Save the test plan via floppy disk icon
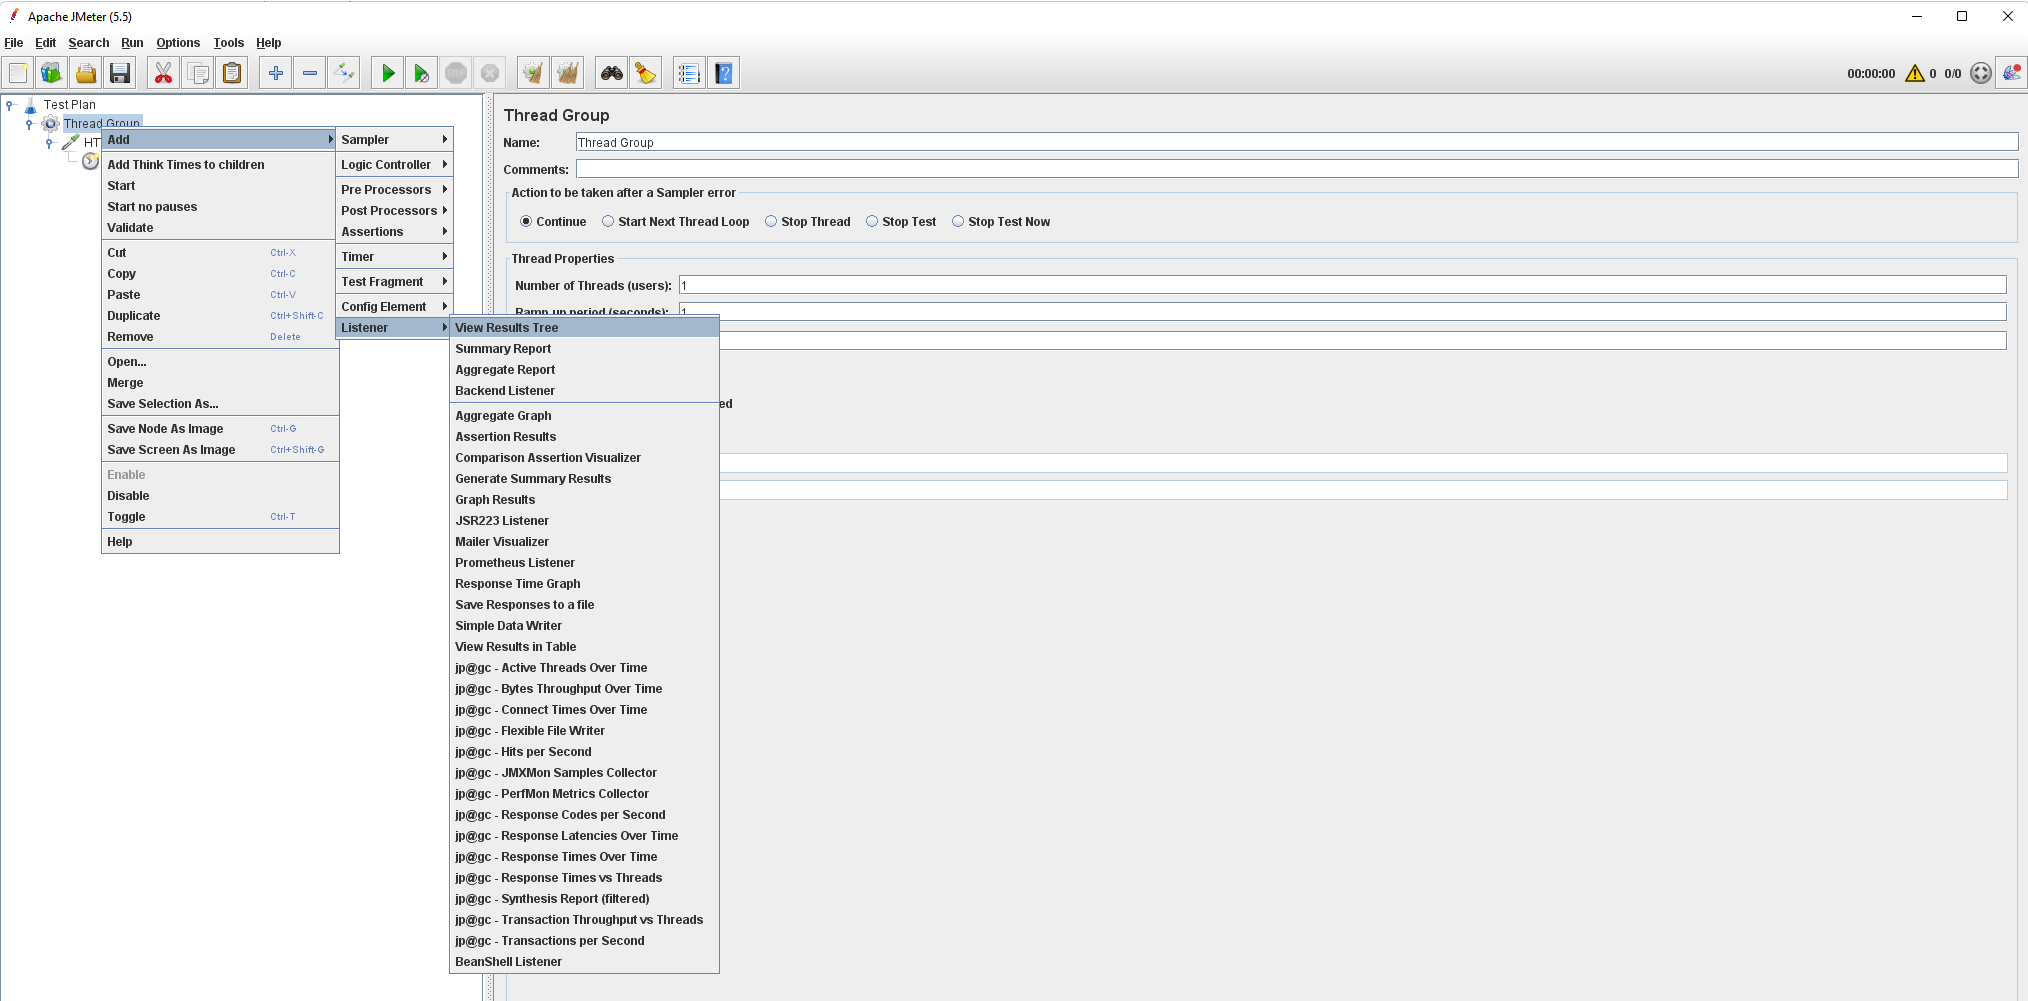2028x1001 pixels. (x=120, y=72)
